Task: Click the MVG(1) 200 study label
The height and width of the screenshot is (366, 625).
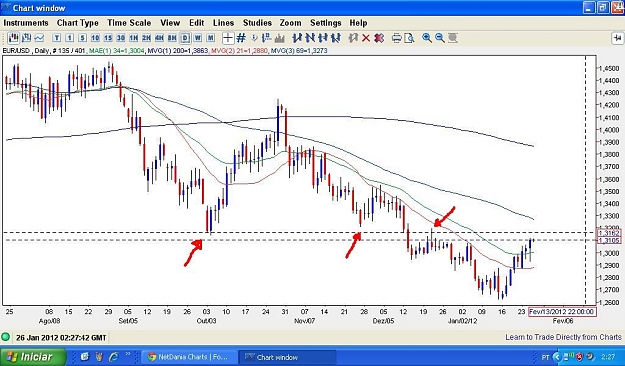Action: point(178,51)
